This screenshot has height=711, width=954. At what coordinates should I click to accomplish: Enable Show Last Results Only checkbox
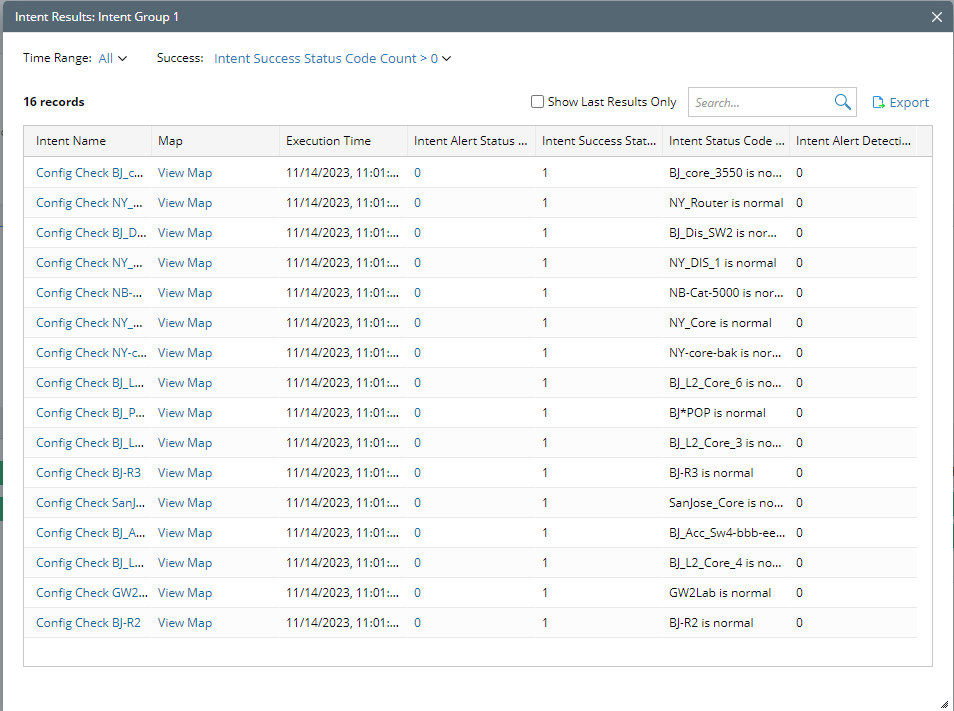538,102
